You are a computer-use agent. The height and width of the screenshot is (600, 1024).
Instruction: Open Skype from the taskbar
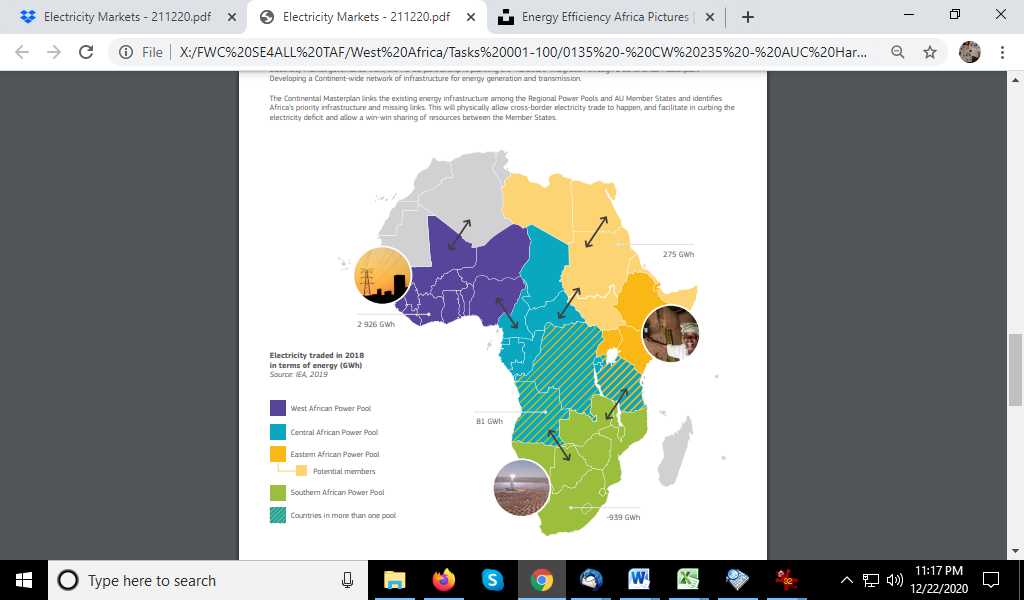point(492,580)
